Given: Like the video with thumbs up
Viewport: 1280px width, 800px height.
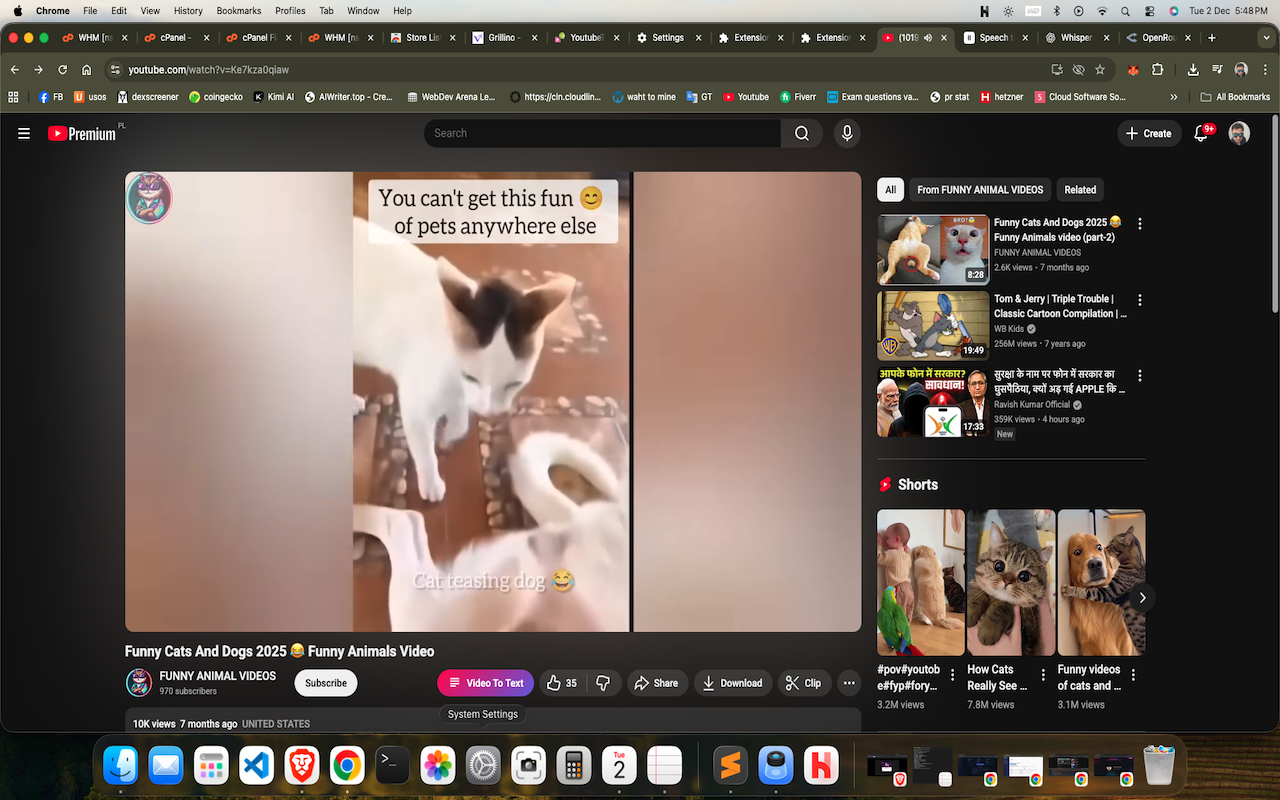Looking at the screenshot, I should [x=562, y=683].
